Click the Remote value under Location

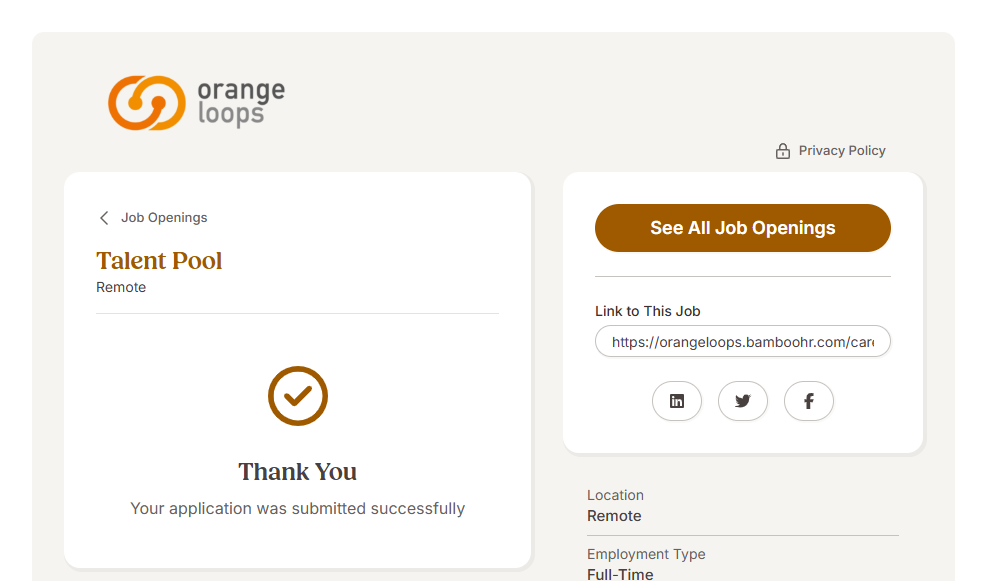[614, 516]
